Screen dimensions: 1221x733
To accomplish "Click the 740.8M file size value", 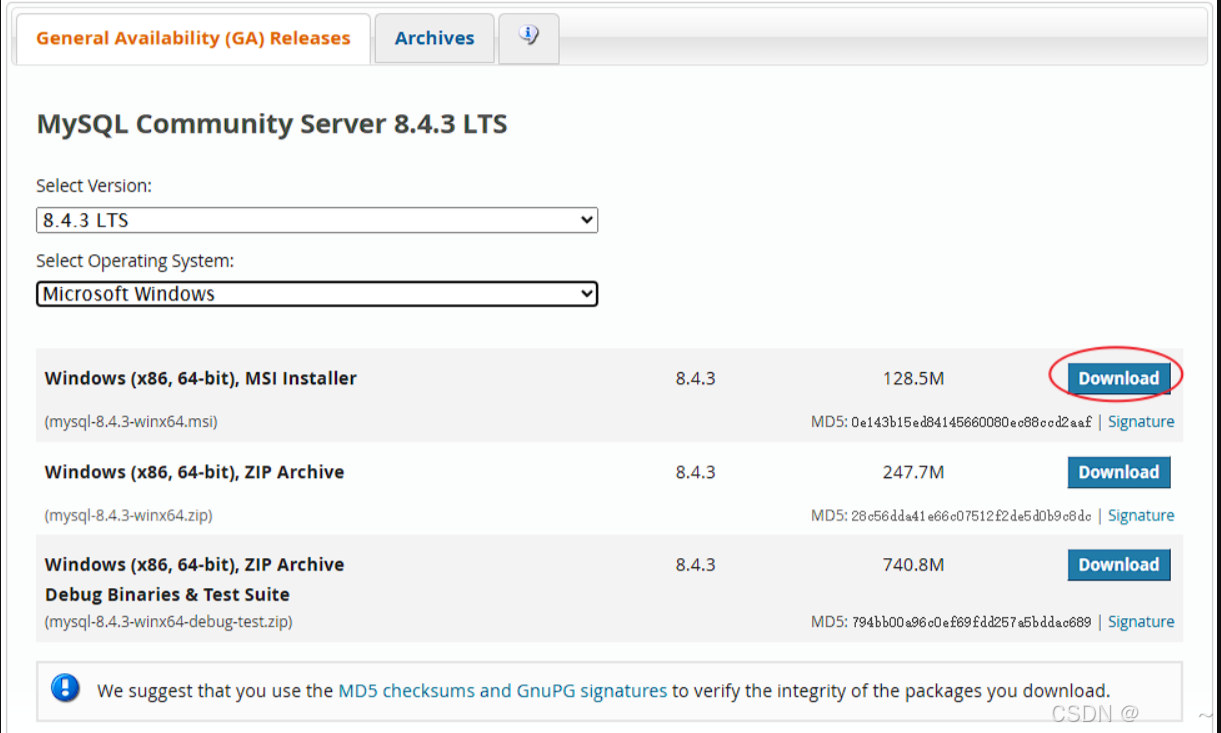I will pos(913,565).
